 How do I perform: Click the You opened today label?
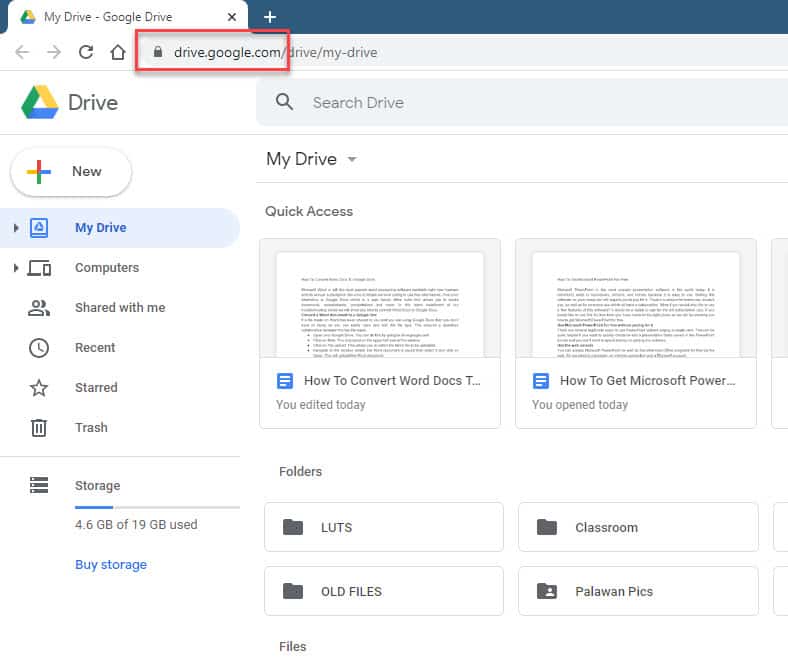click(580, 405)
